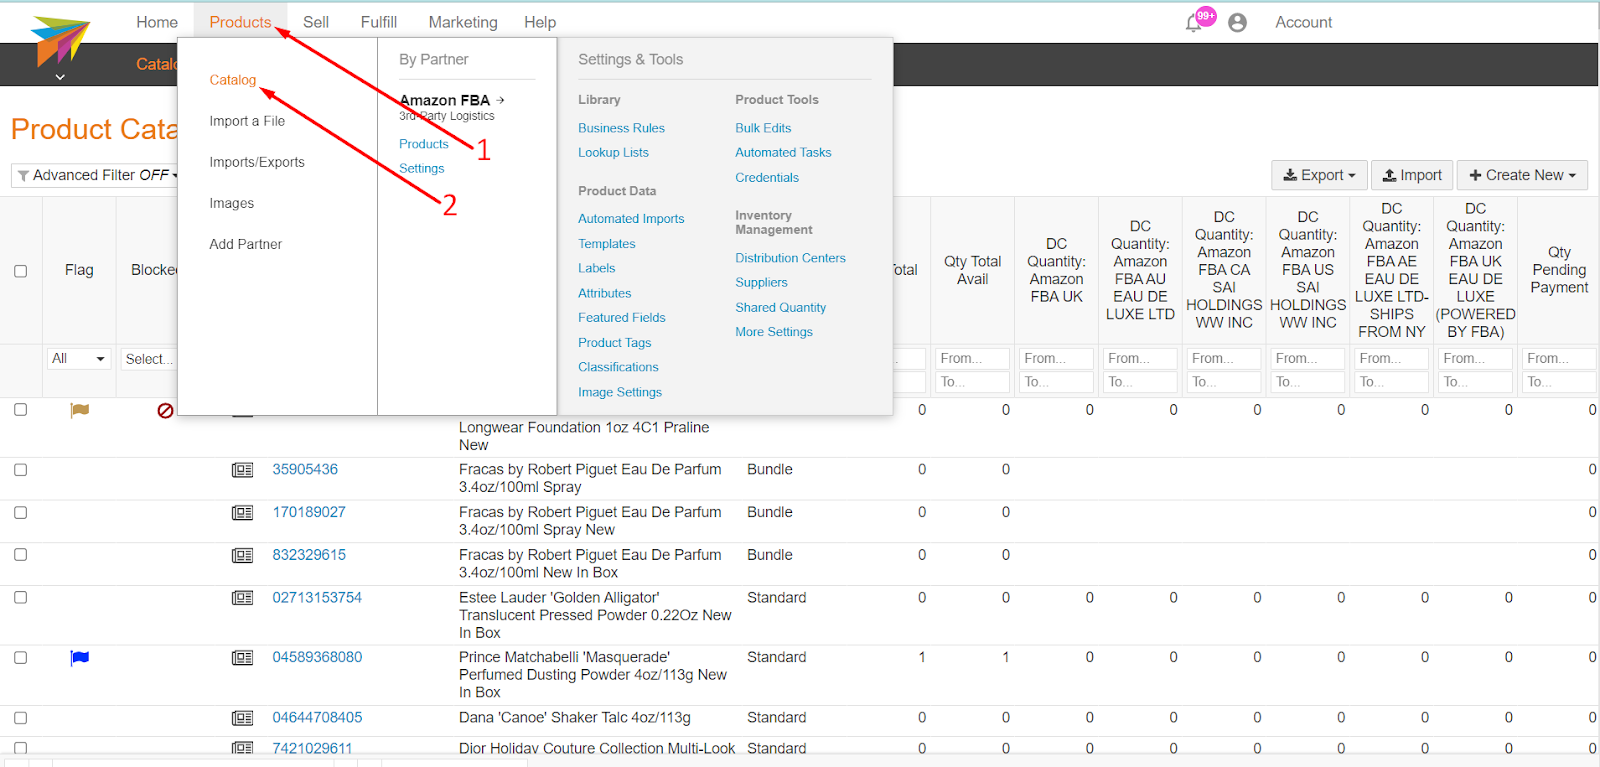The width and height of the screenshot is (1600, 767).
Task: Click the To field under Qty Total Avail
Action: tap(972, 382)
